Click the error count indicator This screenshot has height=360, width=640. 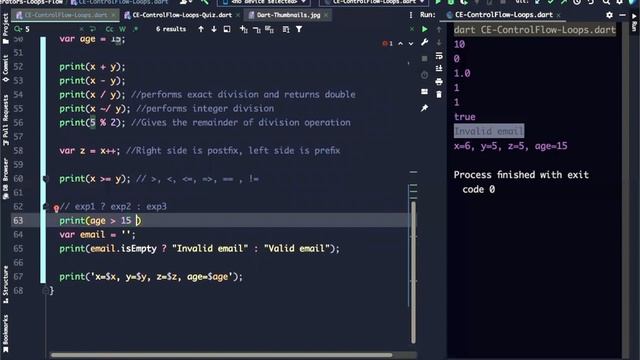tap(388, 43)
